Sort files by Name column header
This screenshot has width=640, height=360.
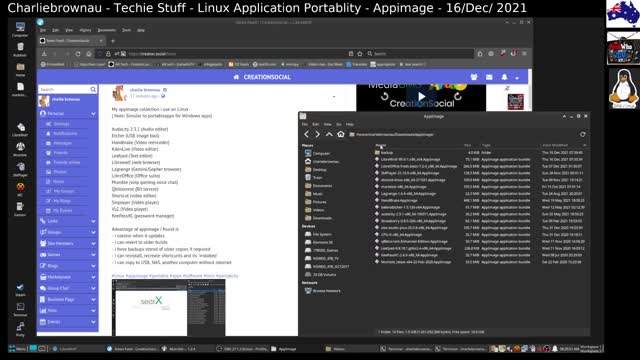tap(380, 145)
